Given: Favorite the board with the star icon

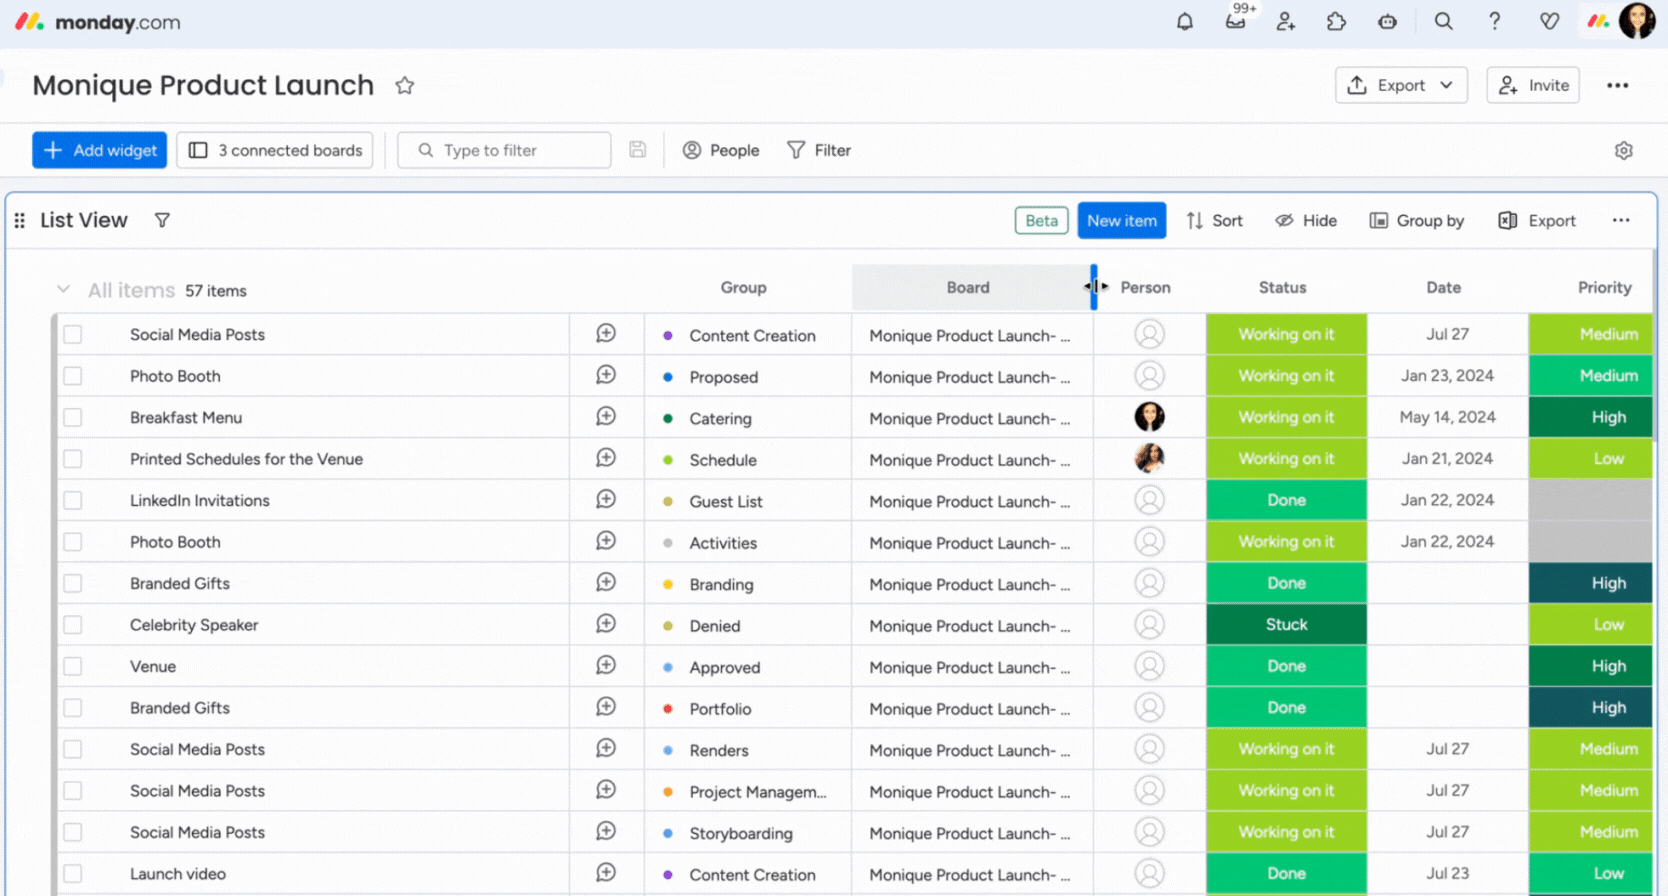Looking at the screenshot, I should pos(404,86).
